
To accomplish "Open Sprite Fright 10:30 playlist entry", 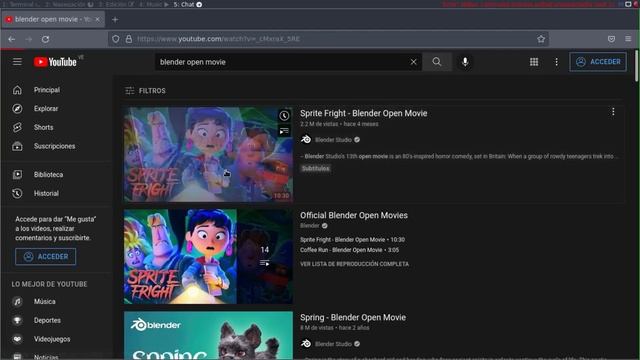I will coord(353,240).
